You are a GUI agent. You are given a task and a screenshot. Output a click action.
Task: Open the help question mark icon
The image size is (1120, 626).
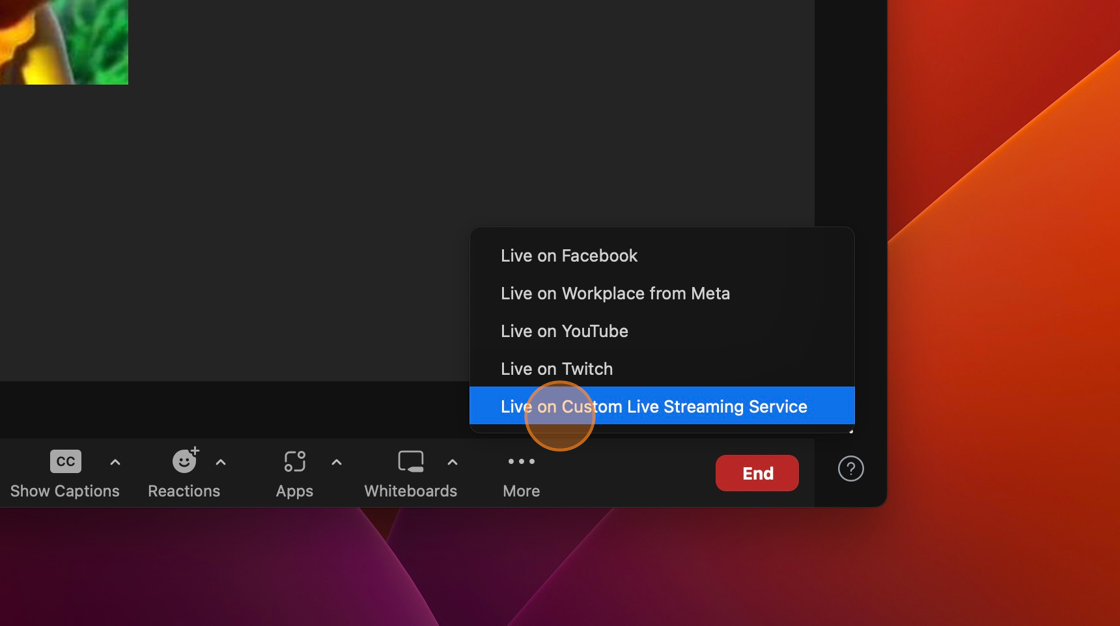click(x=851, y=469)
